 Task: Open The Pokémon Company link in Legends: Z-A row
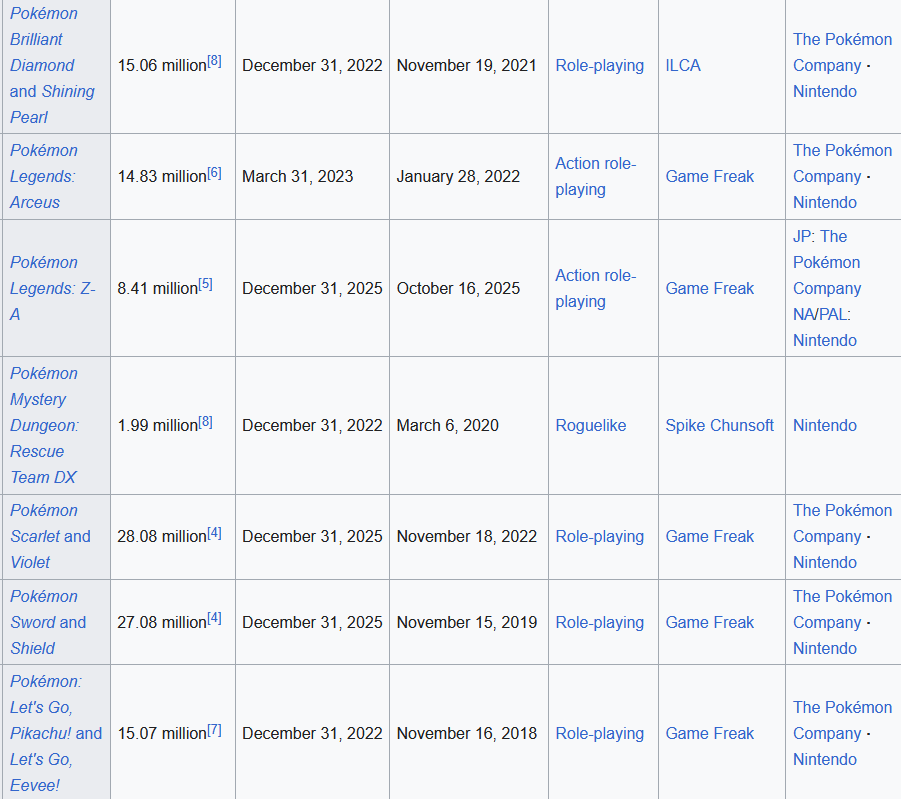click(827, 262)
